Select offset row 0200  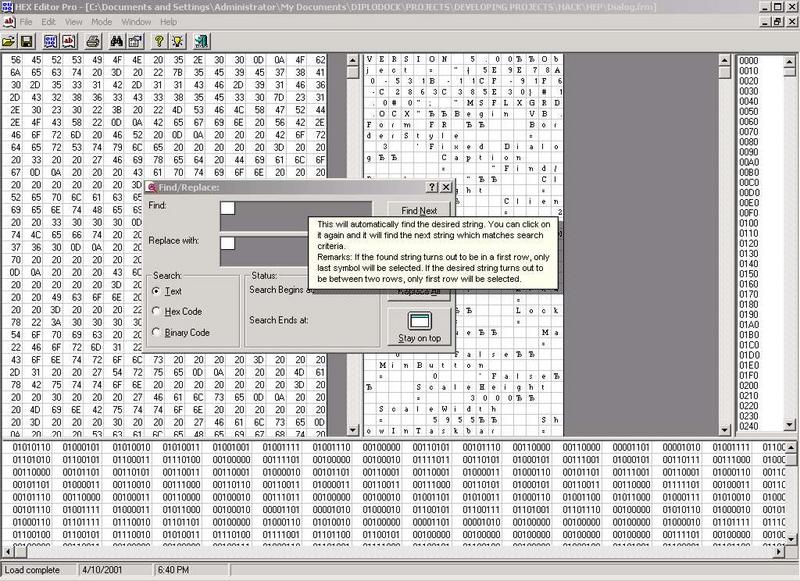(x=748, y=386)
